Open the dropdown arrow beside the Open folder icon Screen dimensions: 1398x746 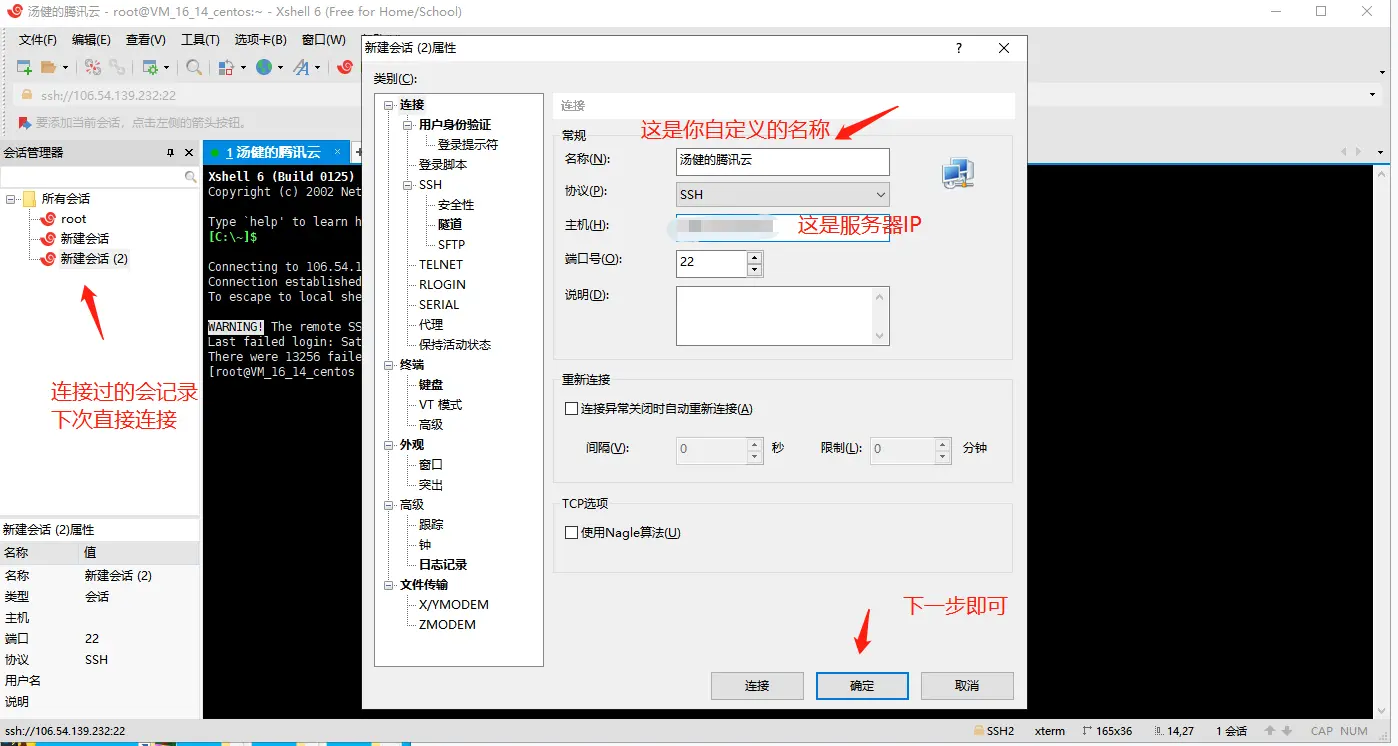(65, 68)
